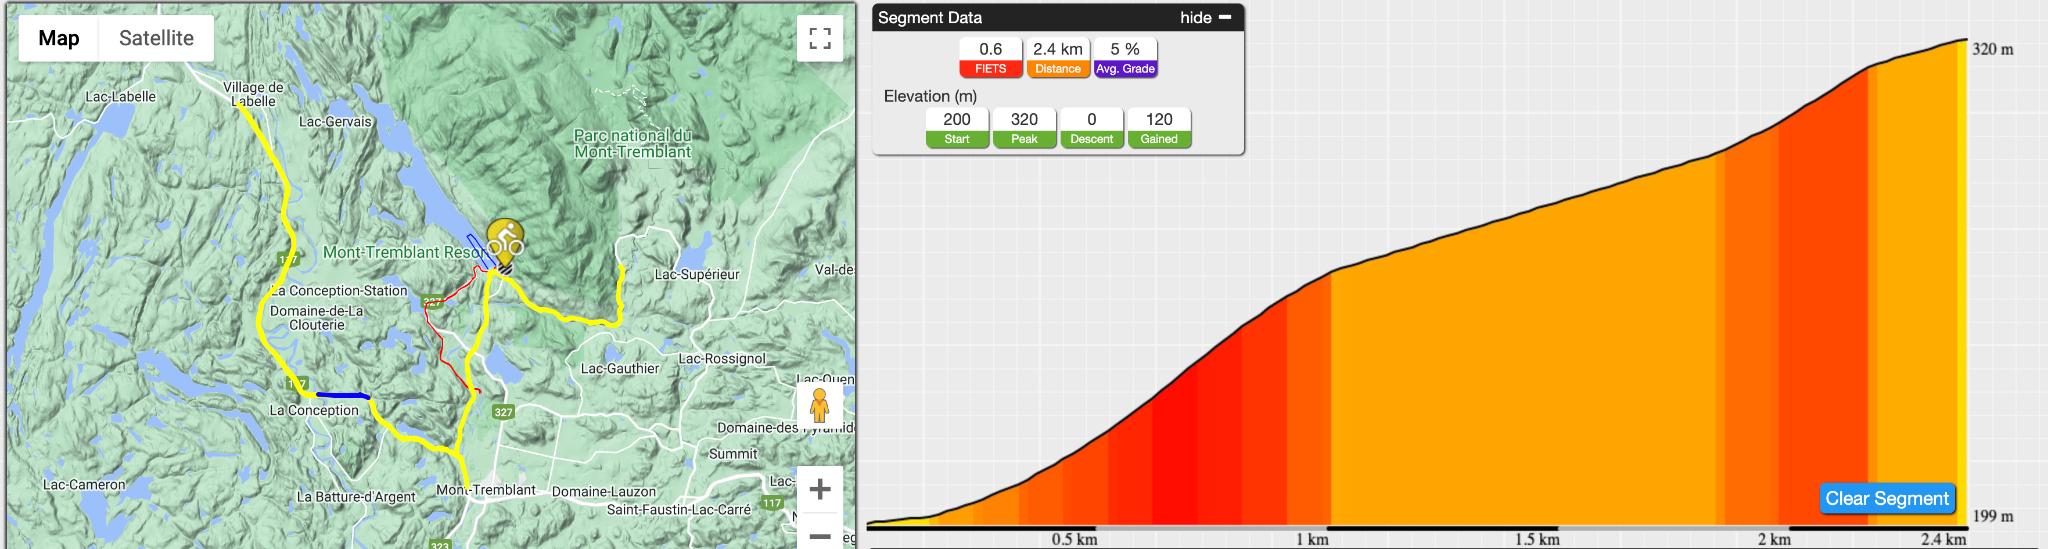Click Parc national du Mont-Tremblant label
Viewport: 2048px width, 549px height.
click(632, 143)
